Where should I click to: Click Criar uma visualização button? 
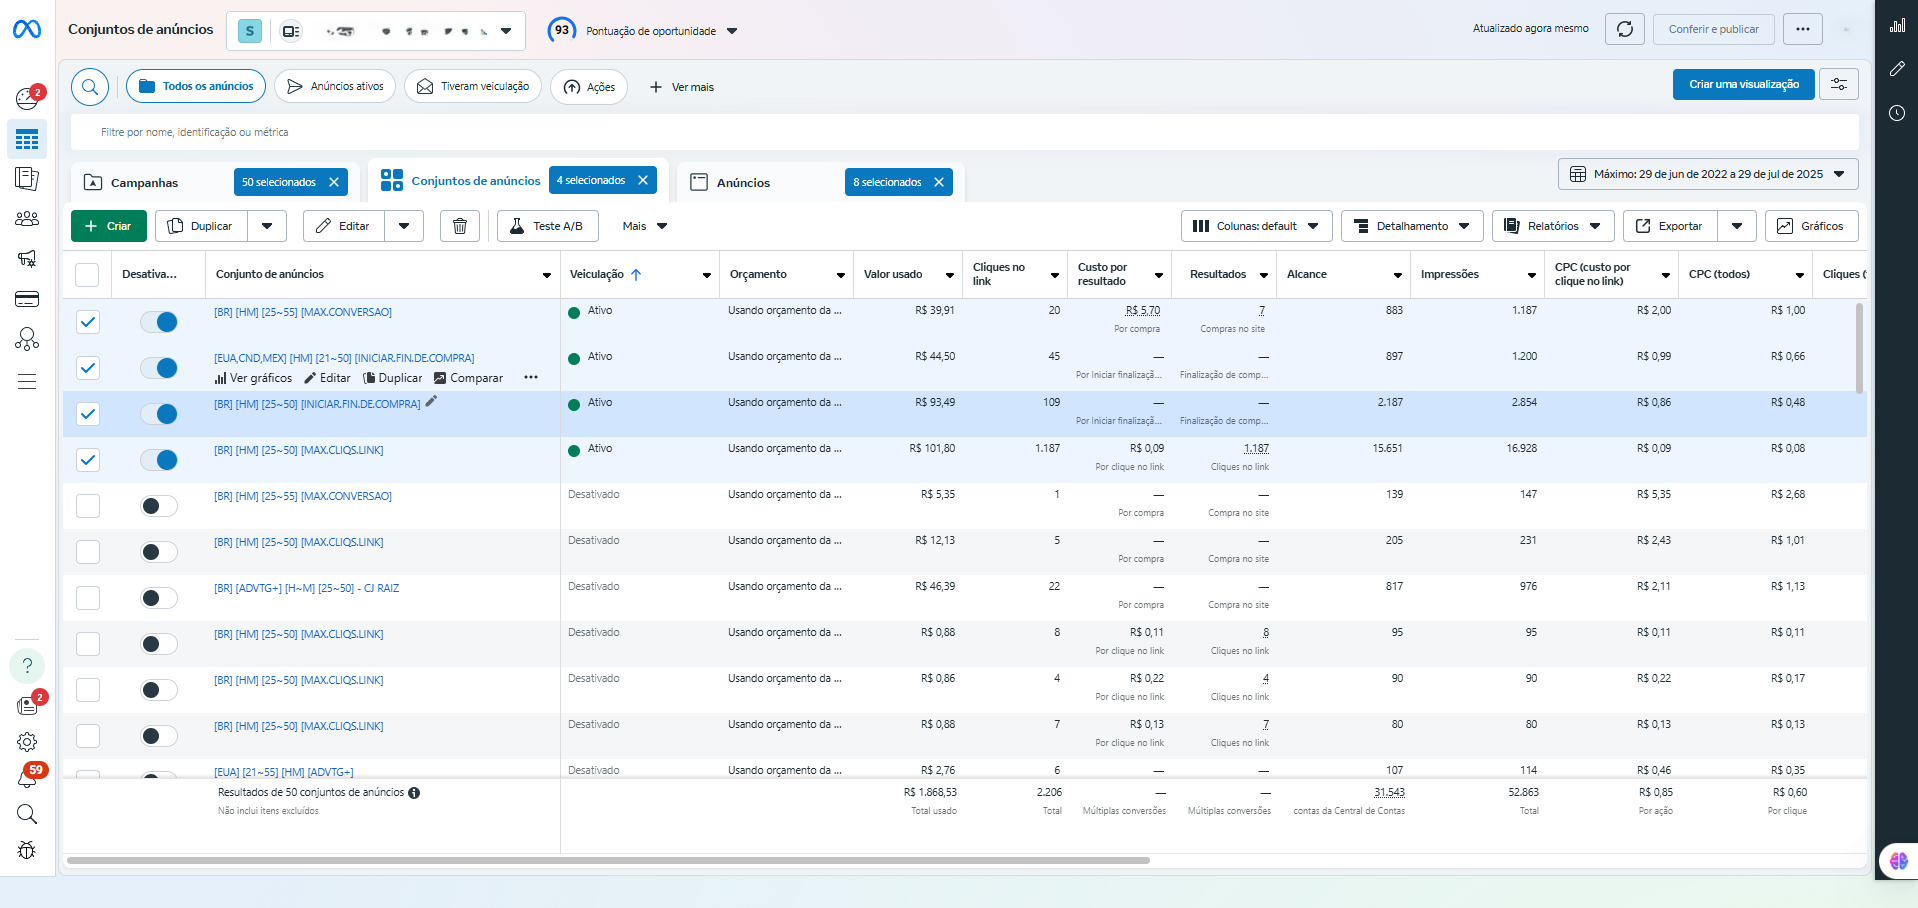coord(1744,84)
